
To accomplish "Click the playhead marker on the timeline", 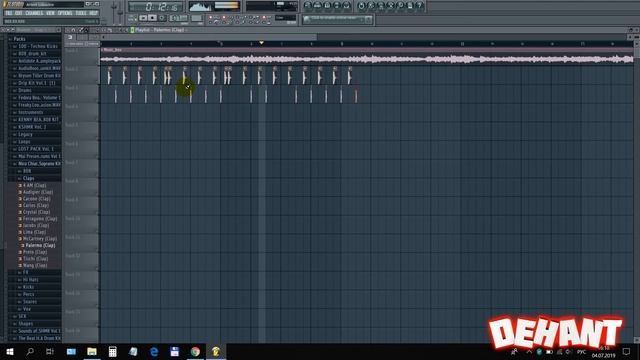I will (261, 43).
